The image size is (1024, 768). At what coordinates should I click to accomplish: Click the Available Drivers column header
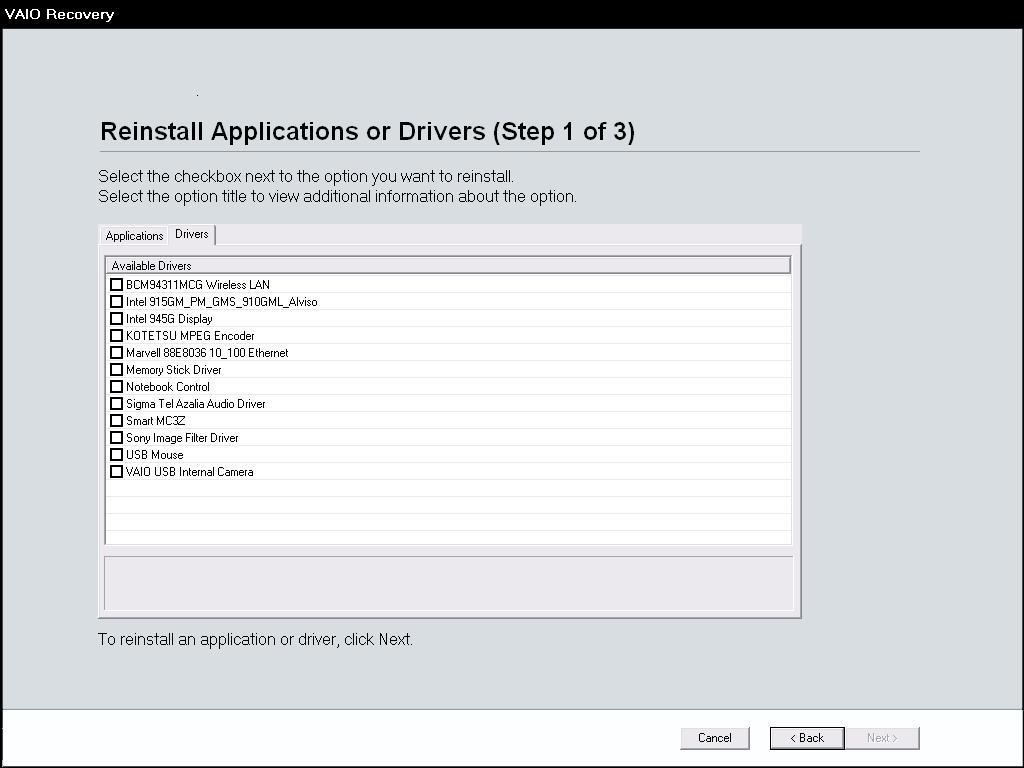448,265
